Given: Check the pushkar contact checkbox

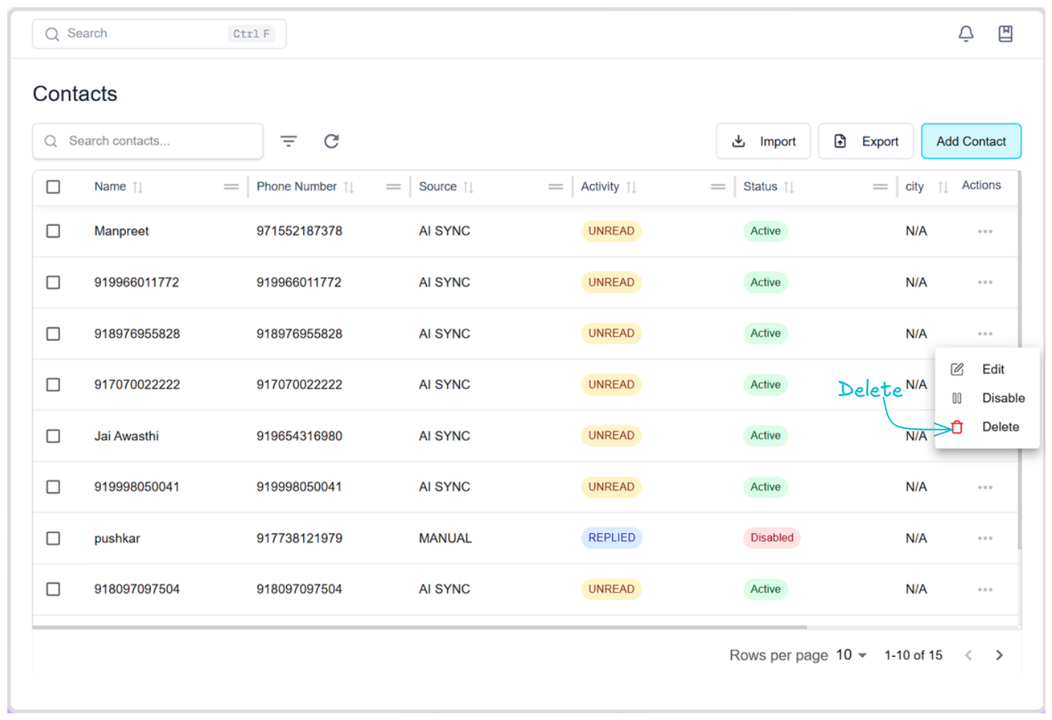Looking at the screenshot, I should [x=53, y=538].
